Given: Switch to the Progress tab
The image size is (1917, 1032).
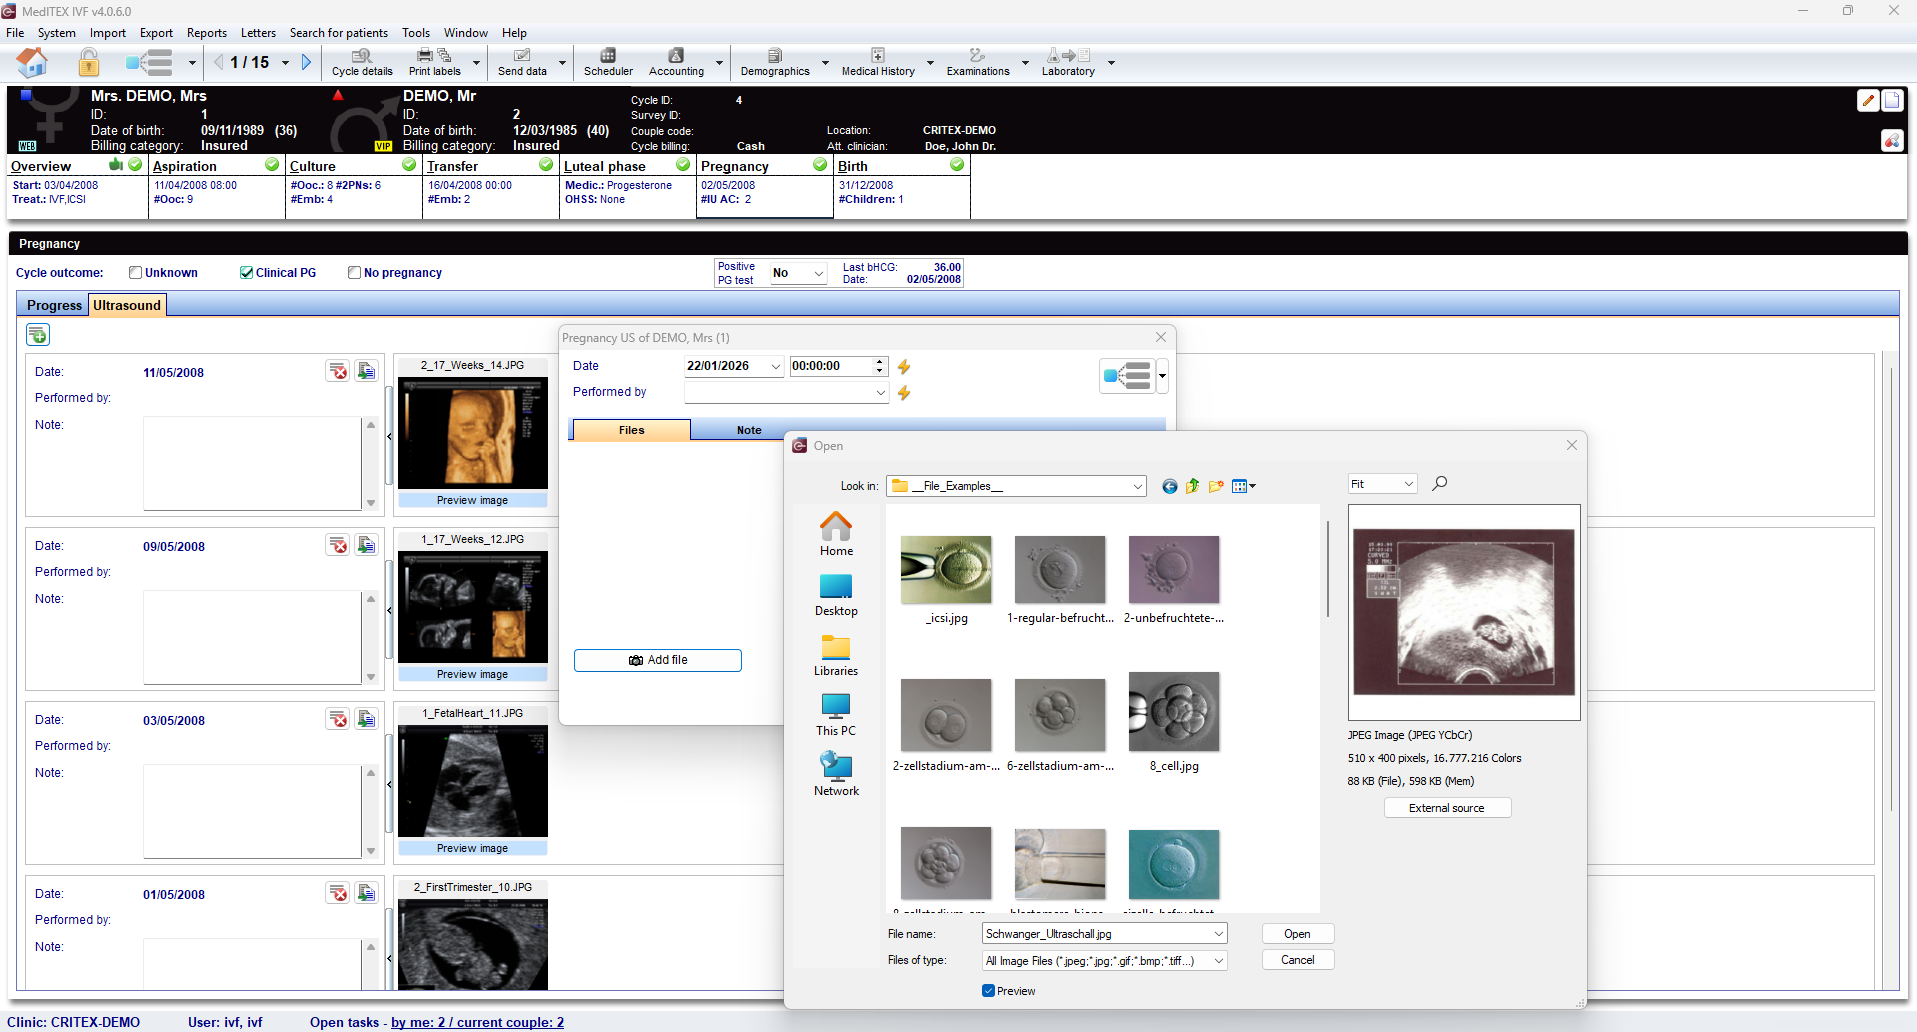Looking at the screenshot, I should pos(54,306).
